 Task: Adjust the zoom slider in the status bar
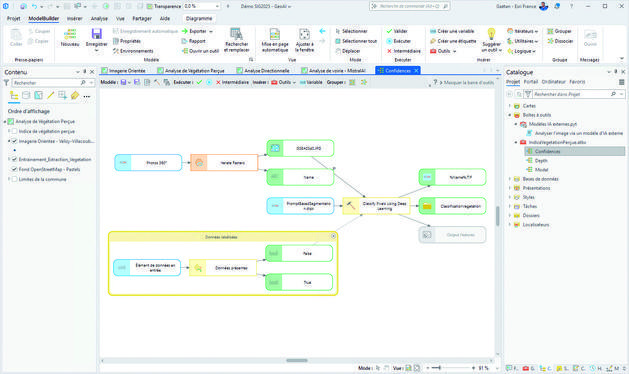click(439, 368)
